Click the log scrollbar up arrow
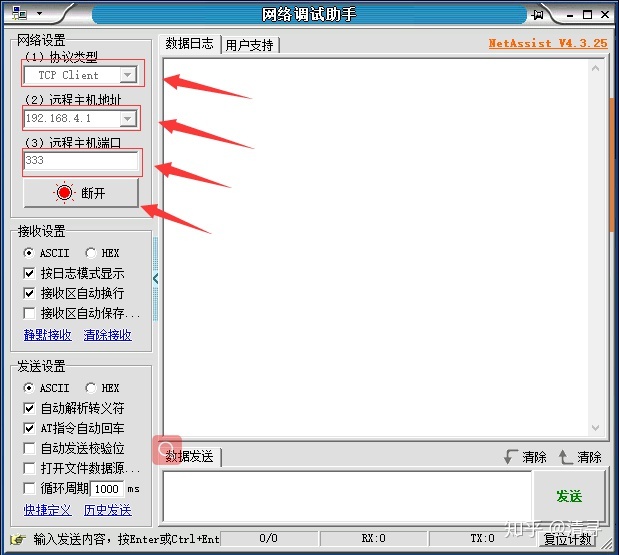 tap(596, 69)
